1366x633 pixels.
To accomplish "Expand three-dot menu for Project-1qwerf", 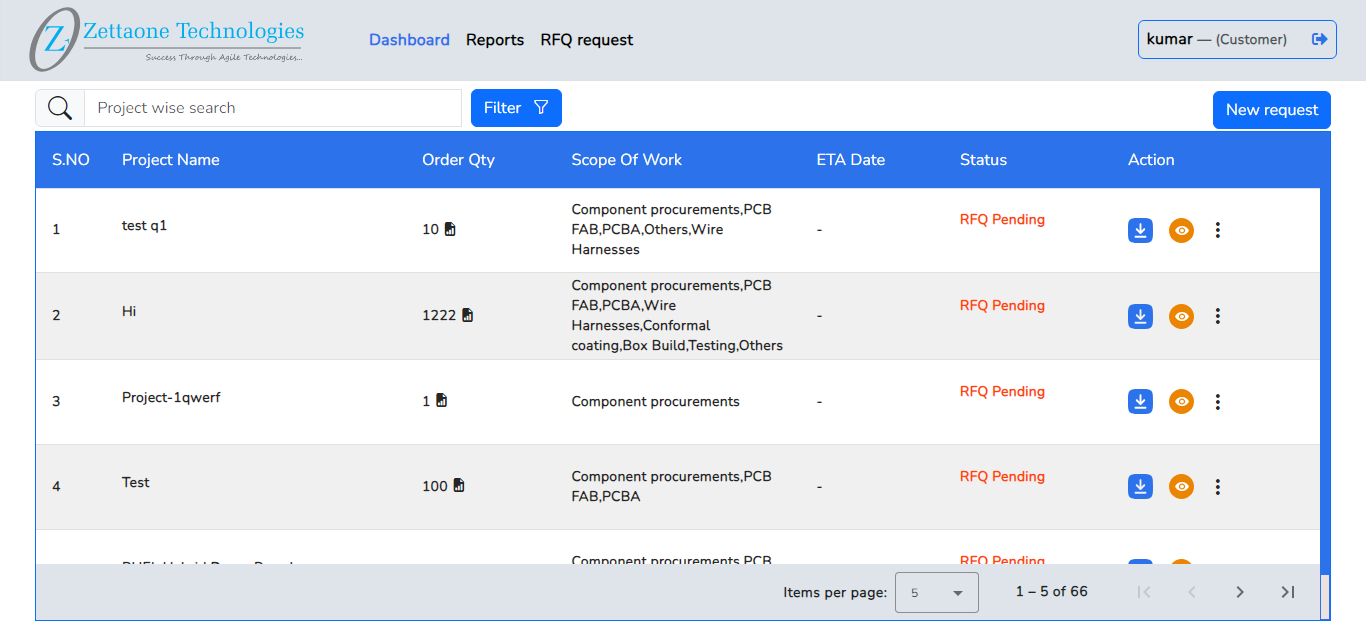I will pyautogui.click(x=1217, y=402).
